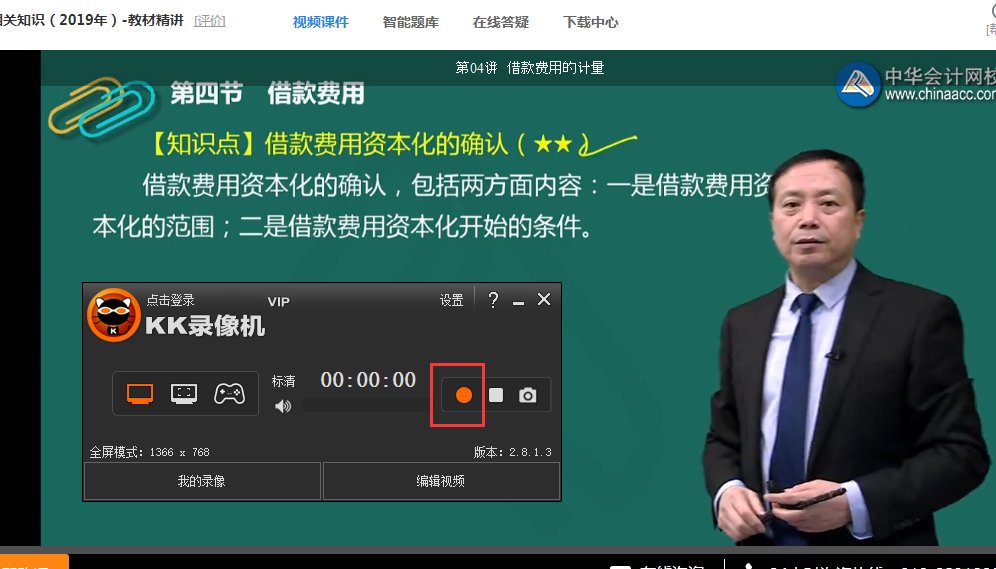Click the VIP label in KK录像机
The height and width of the screenshot is (569, 996).
pyautogui.click(x=279, y=302)
